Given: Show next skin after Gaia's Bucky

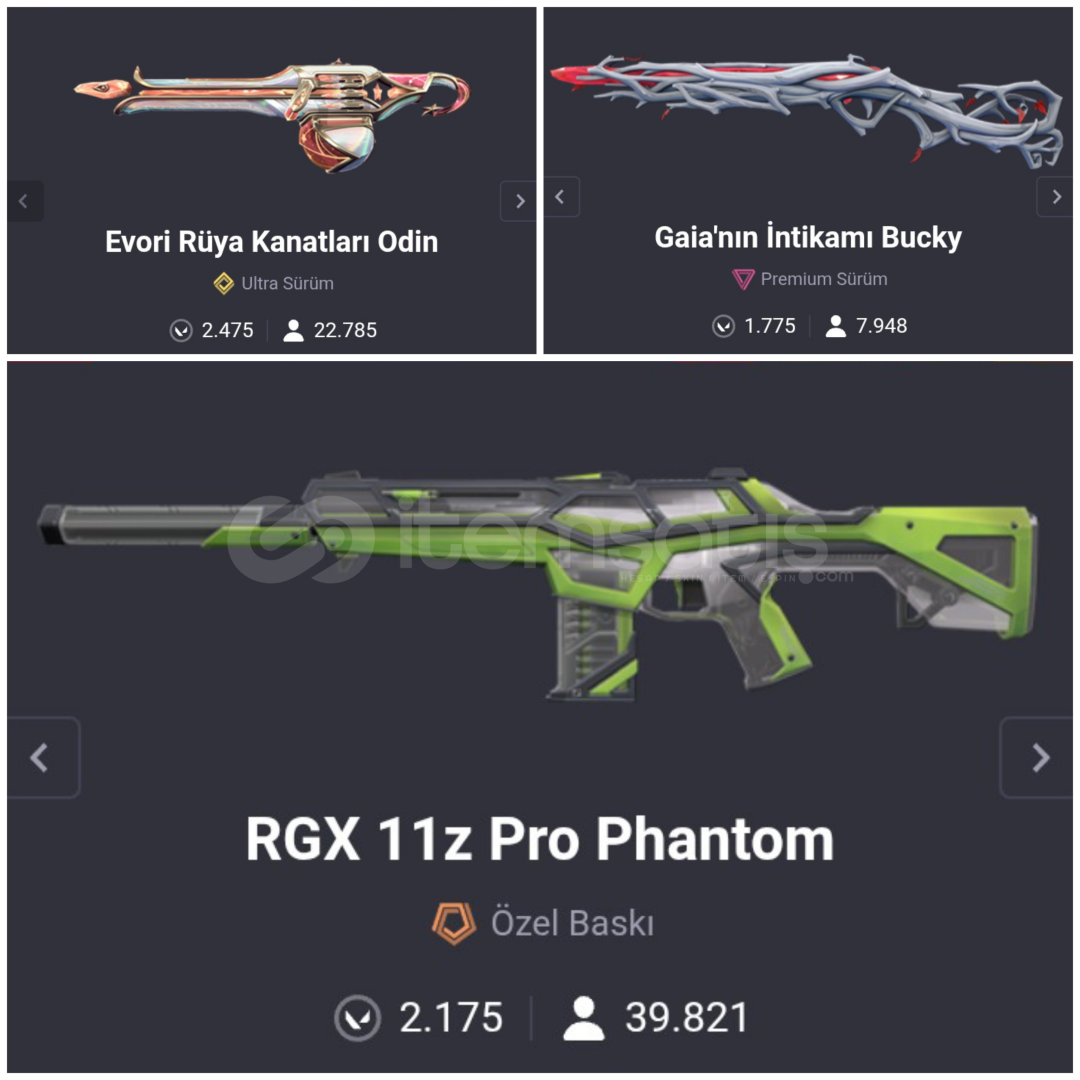Looking at the screenshot, I should [1055, 197].
